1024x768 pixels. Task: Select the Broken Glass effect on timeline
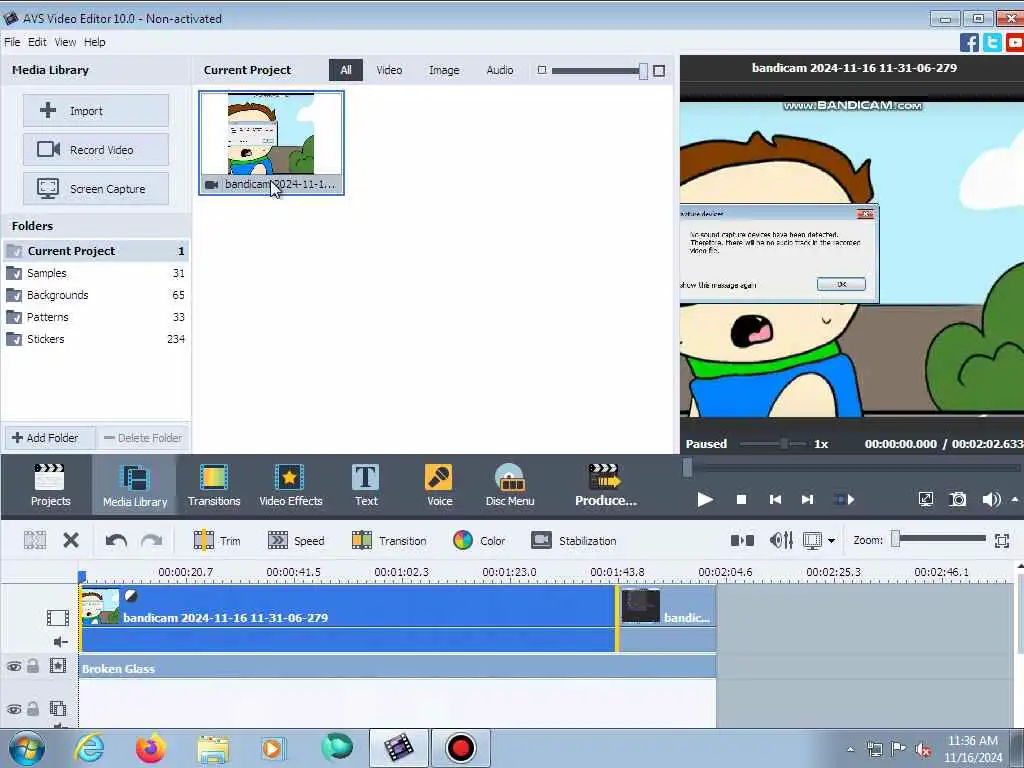(x=397, y=667)
